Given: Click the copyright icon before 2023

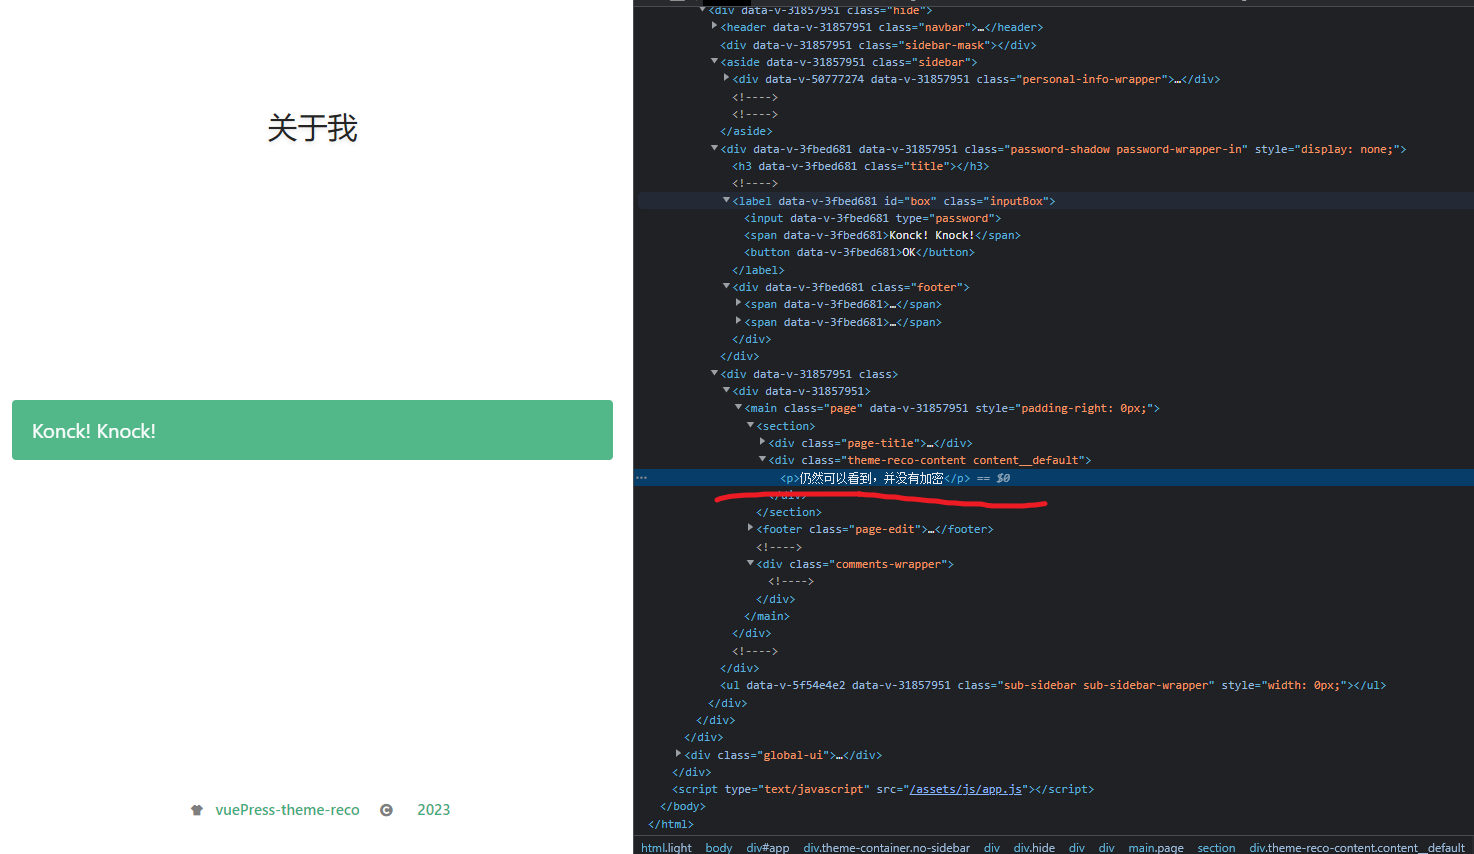Looking at the screenshot, I should coord(386,810).
